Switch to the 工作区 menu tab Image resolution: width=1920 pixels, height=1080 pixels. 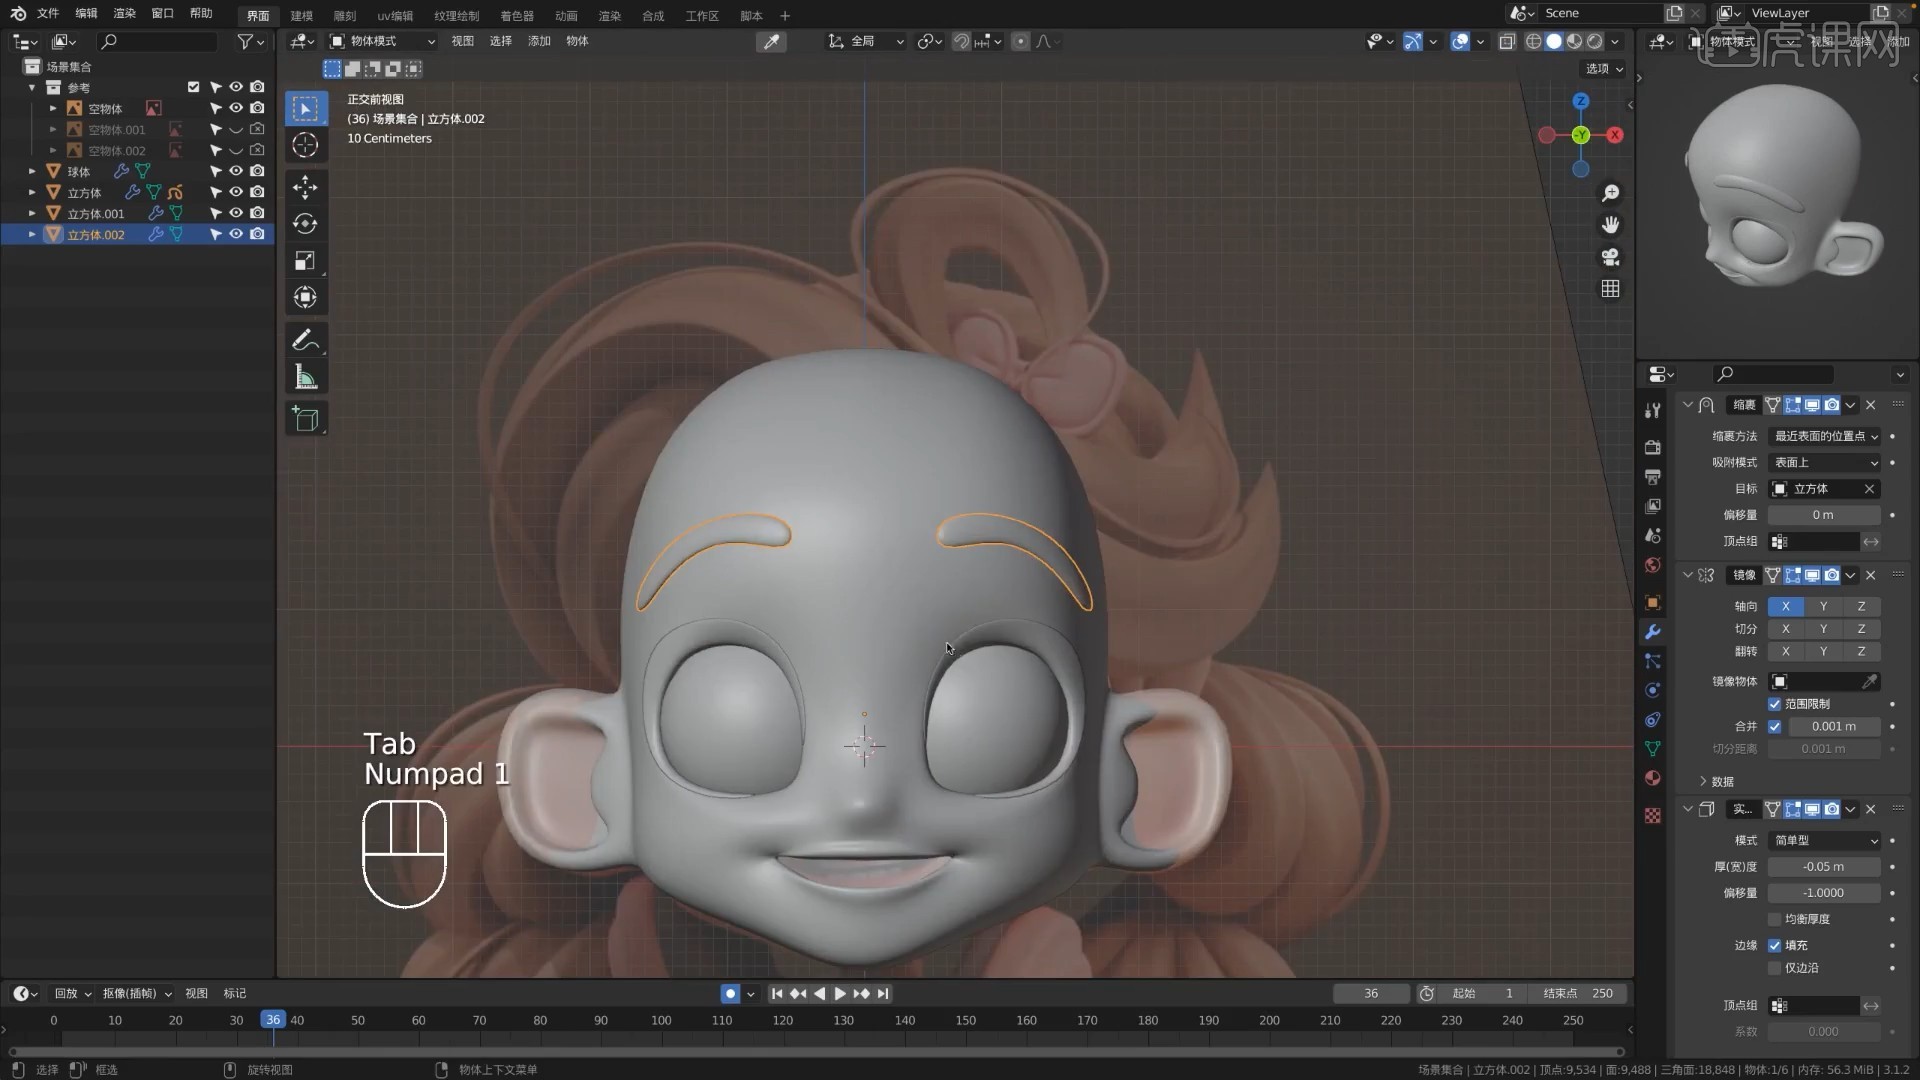tap(703, 16)
